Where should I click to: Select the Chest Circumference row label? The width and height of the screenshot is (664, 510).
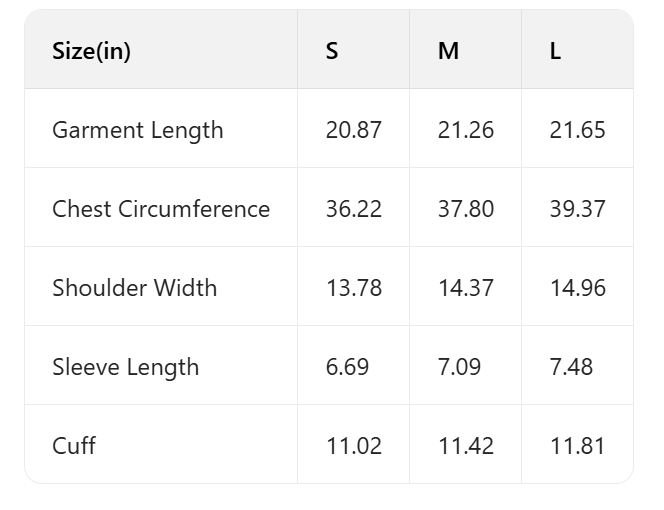161,209
